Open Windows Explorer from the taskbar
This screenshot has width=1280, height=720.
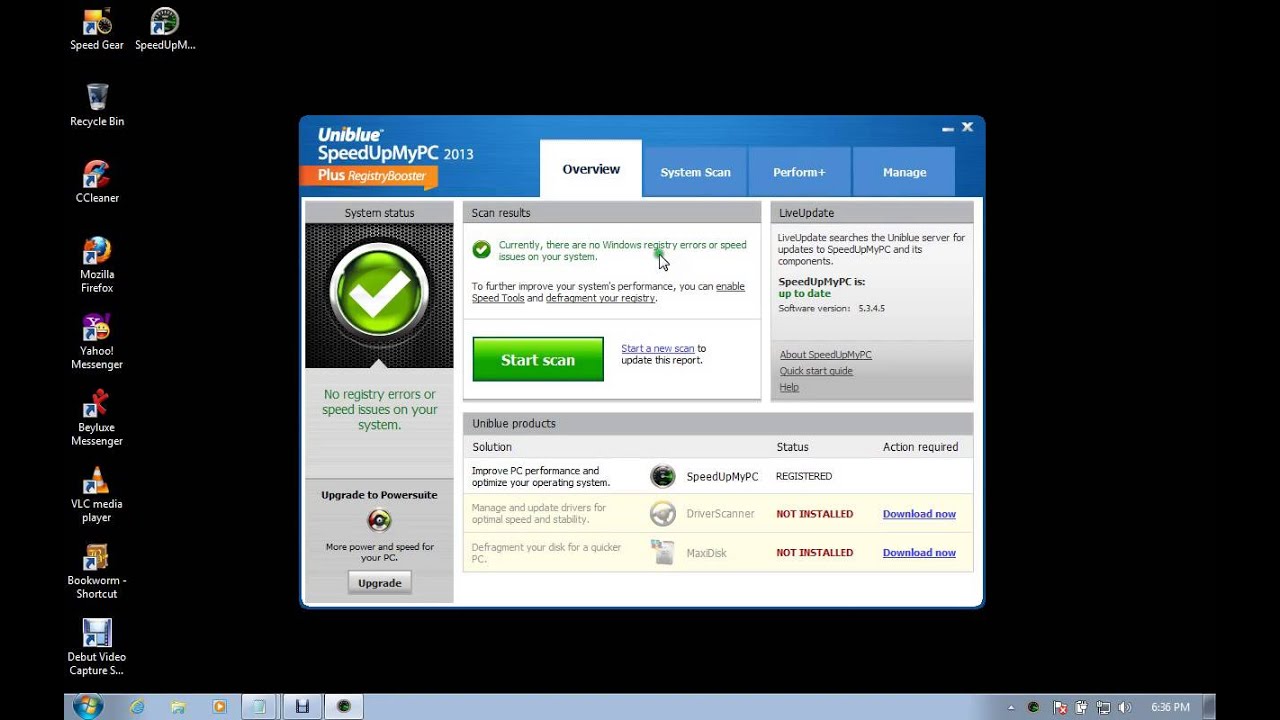tap(178, 706)
